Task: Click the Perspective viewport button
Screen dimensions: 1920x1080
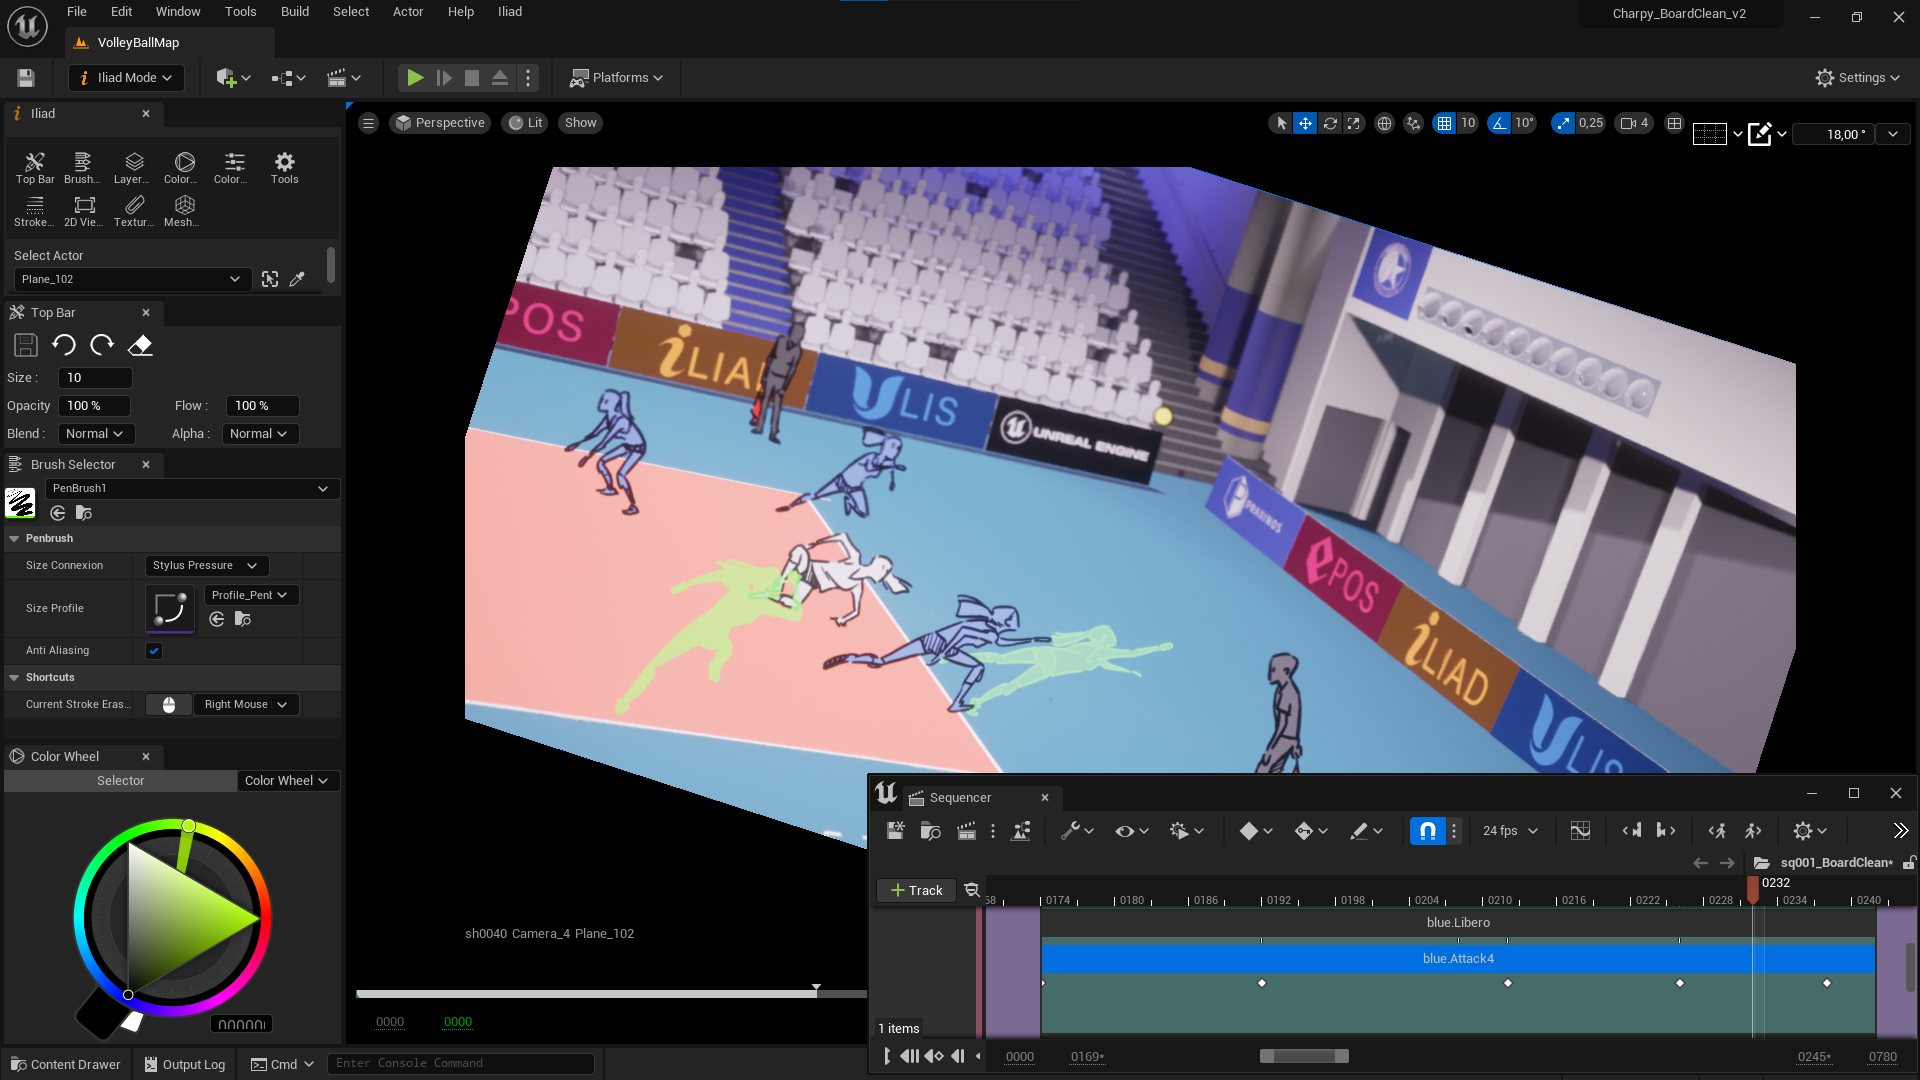Action: 440,123
